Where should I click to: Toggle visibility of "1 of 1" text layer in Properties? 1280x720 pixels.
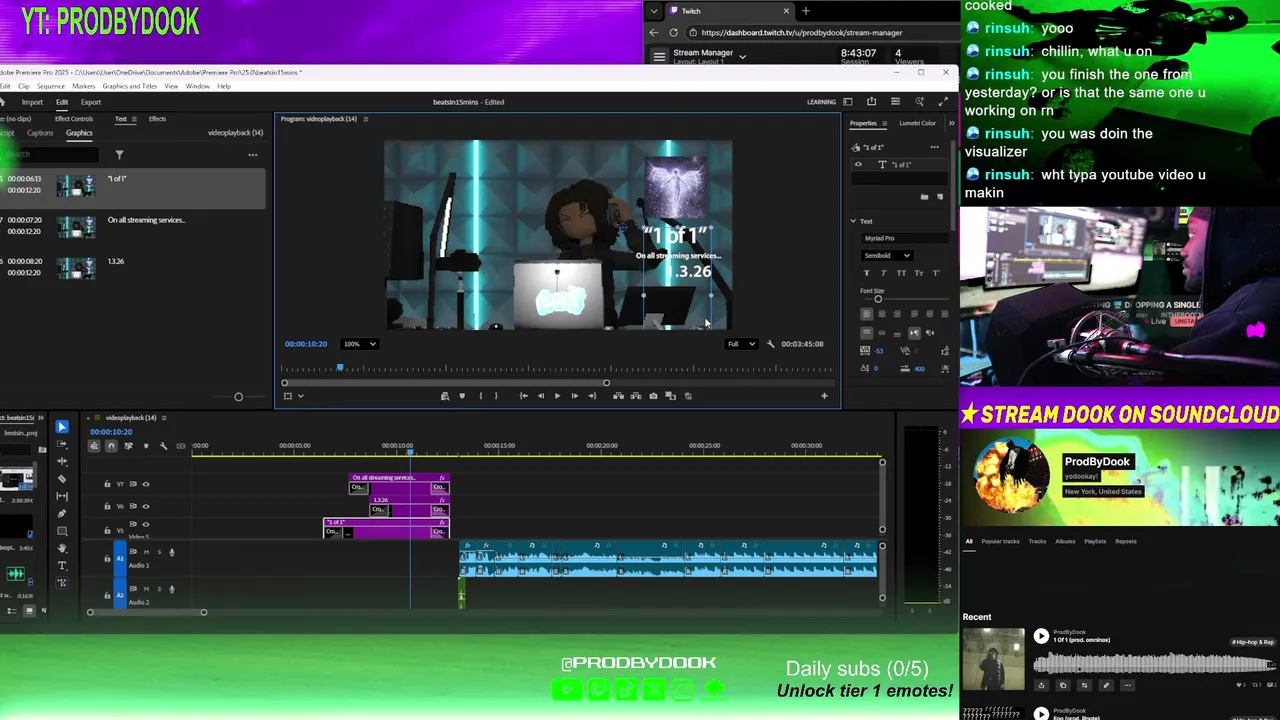click(858, 164)
